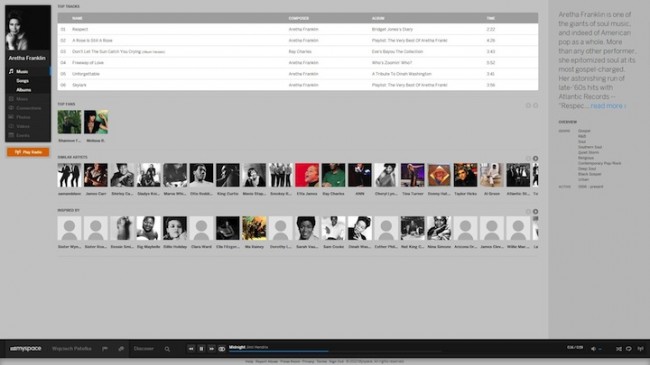This screenshot has width=650, height=365.
Task: Sort tracks by the Time column header
Action: click(x=491, y=18)
